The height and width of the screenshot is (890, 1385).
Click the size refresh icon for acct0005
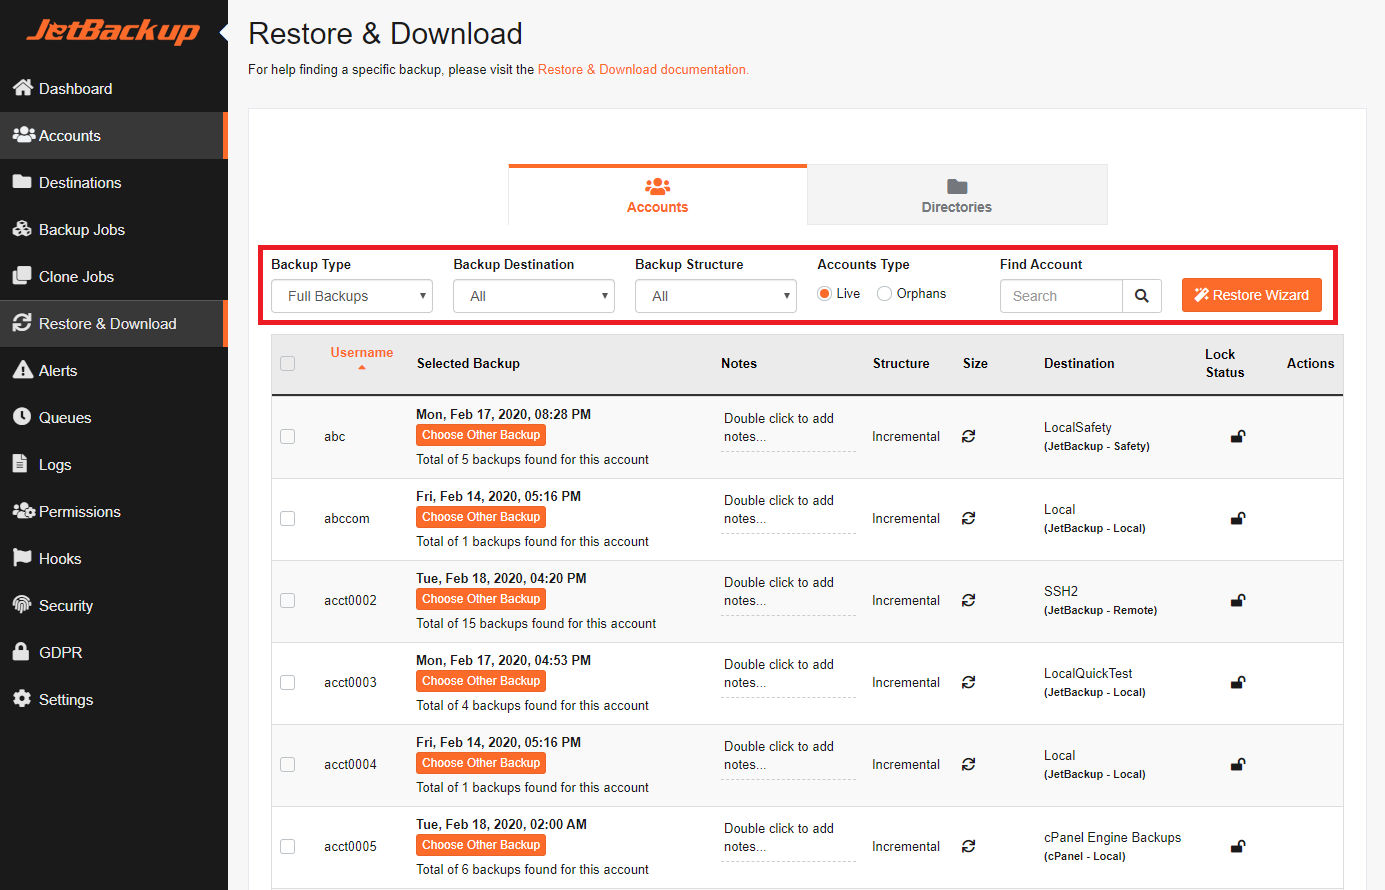pos(969,846)
